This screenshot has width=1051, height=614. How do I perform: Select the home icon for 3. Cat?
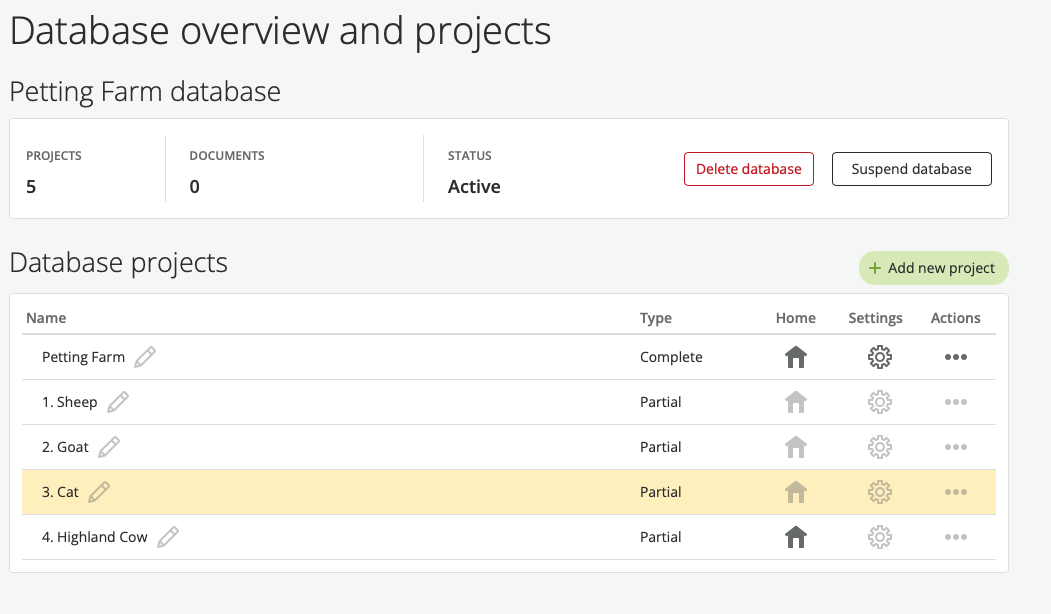796,492
